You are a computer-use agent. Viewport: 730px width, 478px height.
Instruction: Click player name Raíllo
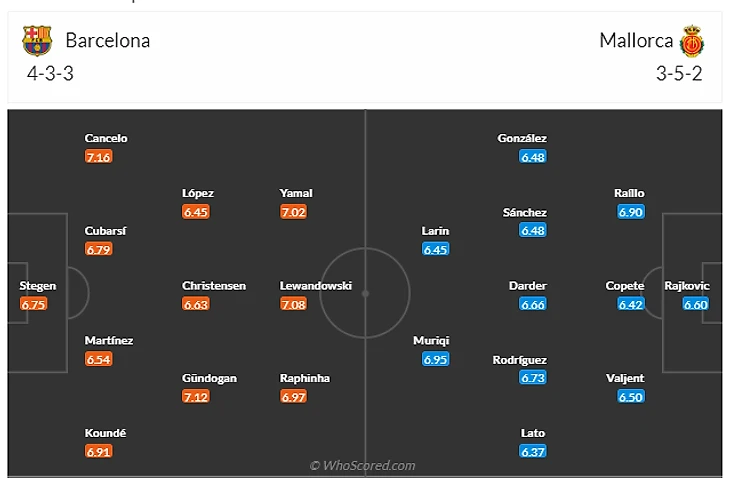click(630, 193)
